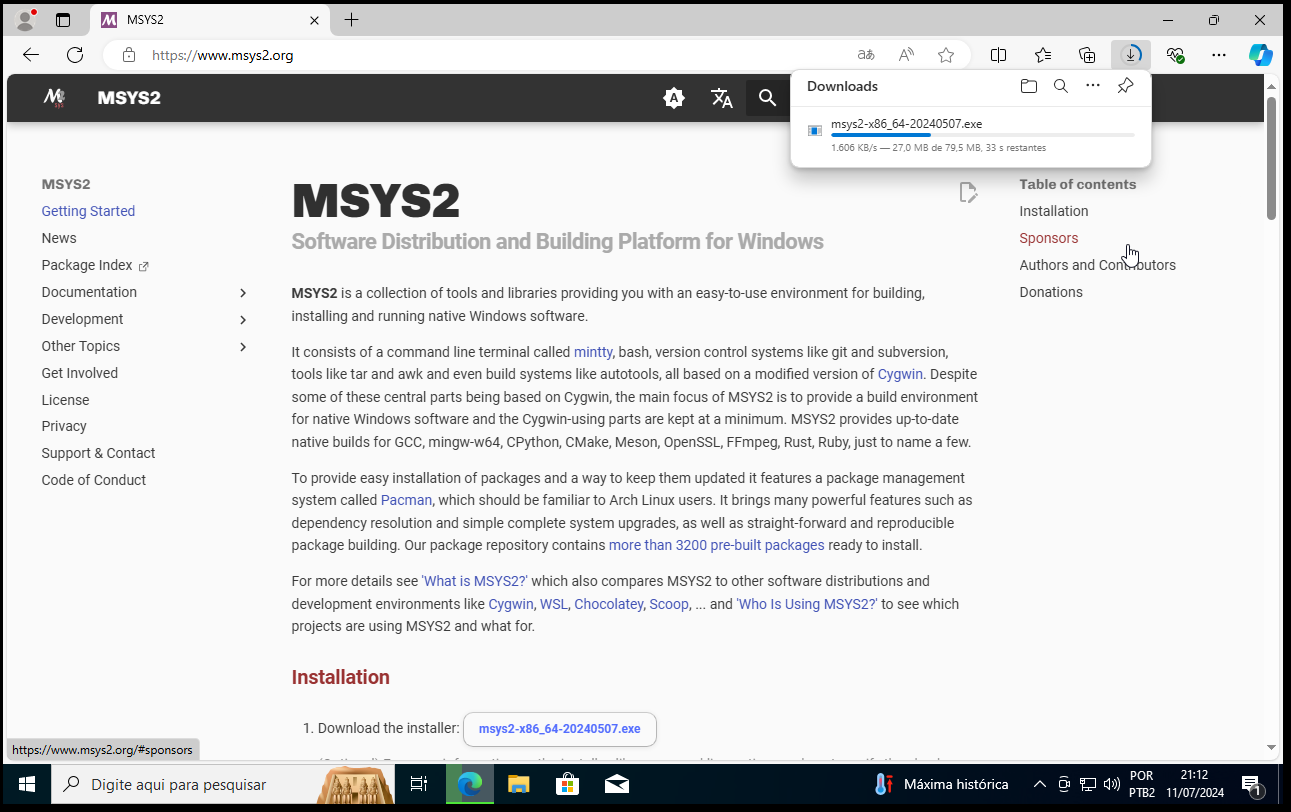
Task: Jump to Installation in table of contents
Action: tap(1054, 211)
